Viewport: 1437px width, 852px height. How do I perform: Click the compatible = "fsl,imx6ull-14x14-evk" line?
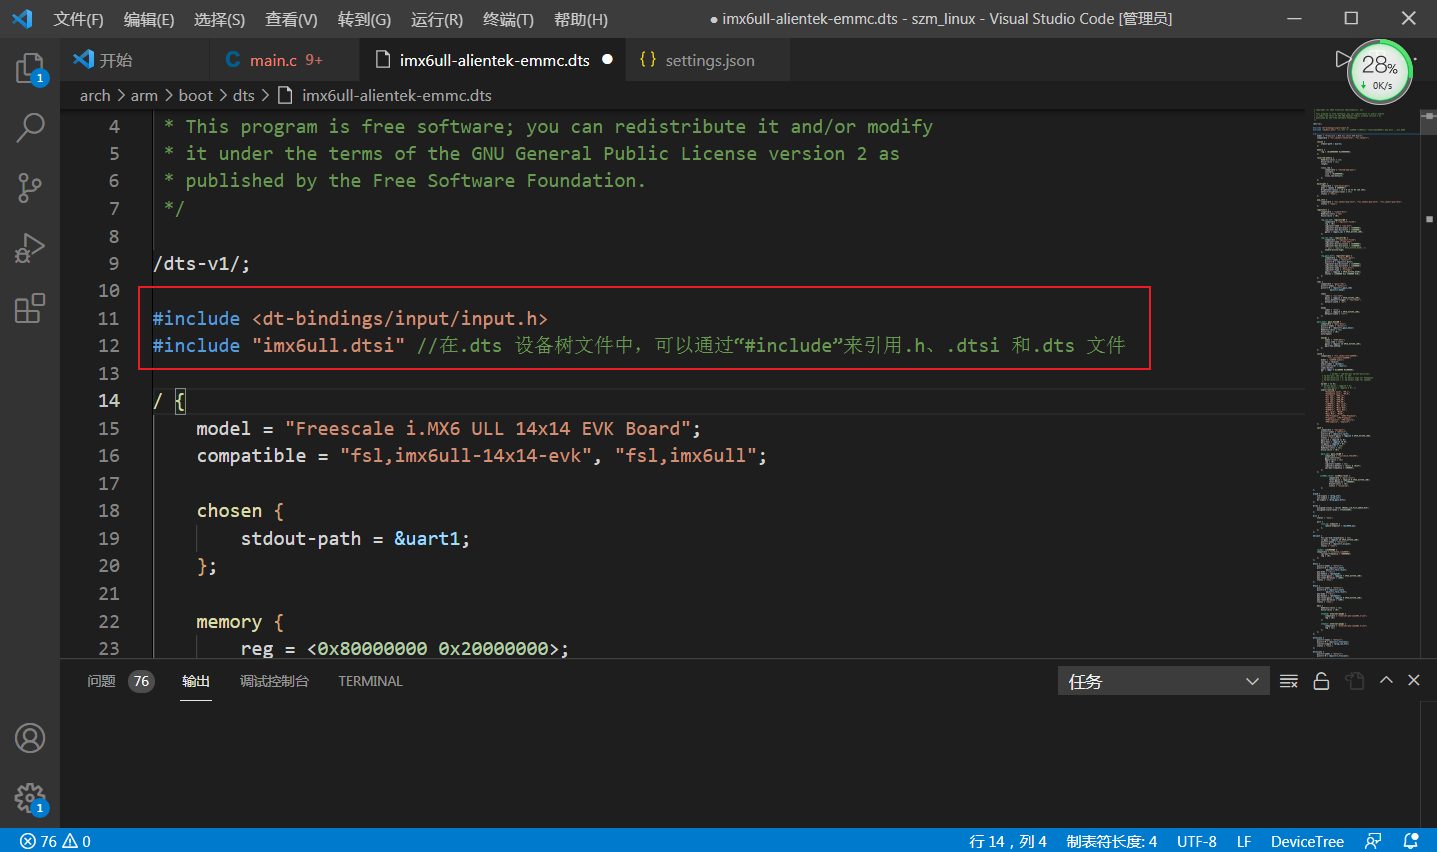[482, 455]
